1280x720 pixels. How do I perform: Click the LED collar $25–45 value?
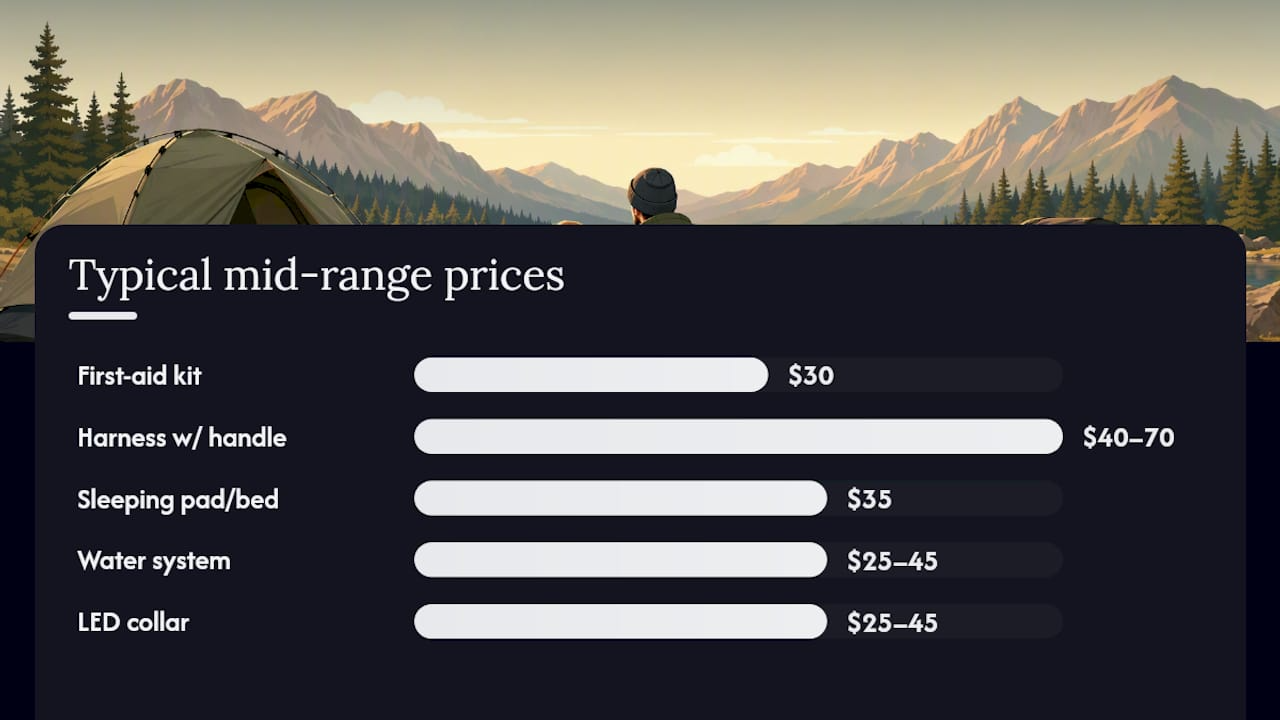[892, 624]
